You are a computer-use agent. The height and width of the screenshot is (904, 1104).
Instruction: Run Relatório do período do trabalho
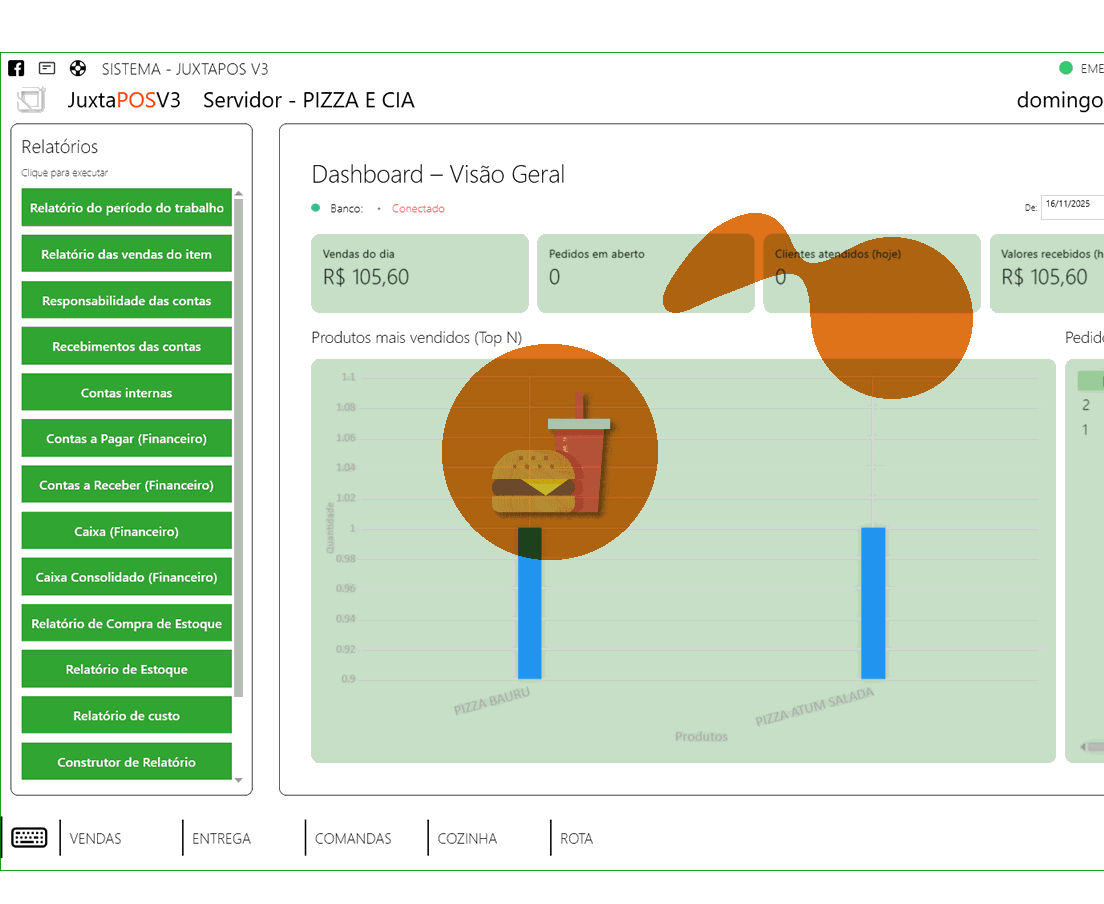(x=127, y=208)
